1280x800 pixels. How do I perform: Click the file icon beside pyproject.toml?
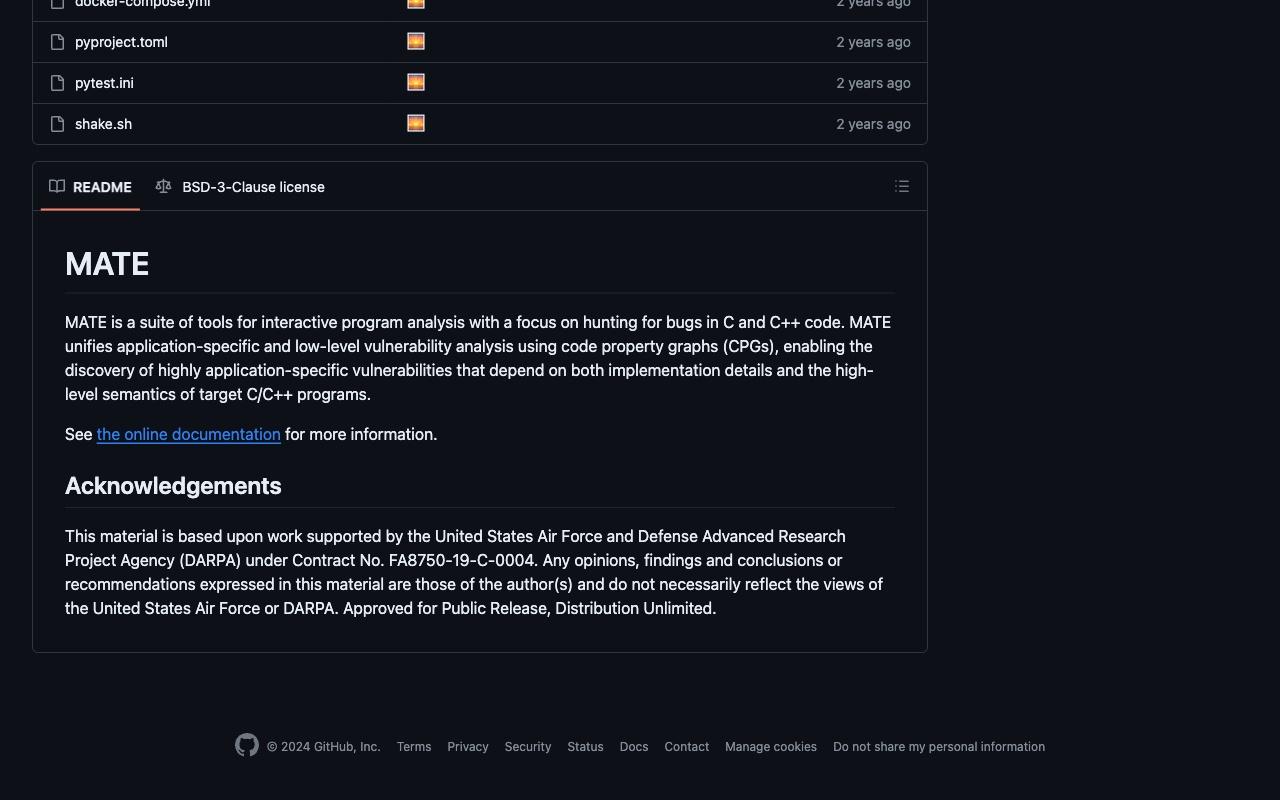pos(57,42)
